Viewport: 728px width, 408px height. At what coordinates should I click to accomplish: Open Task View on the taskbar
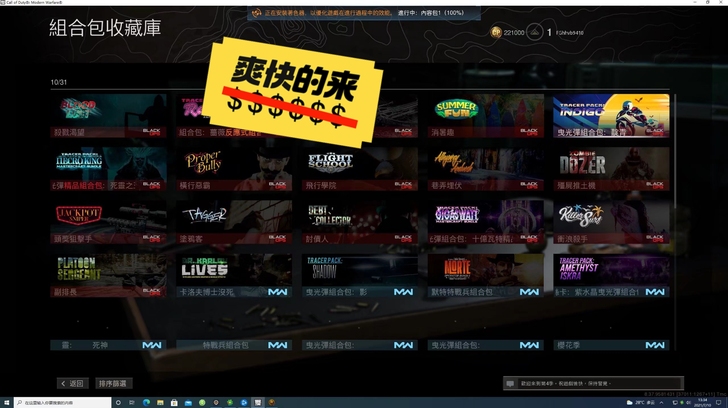pyautogui.click(x=132, y=402)
